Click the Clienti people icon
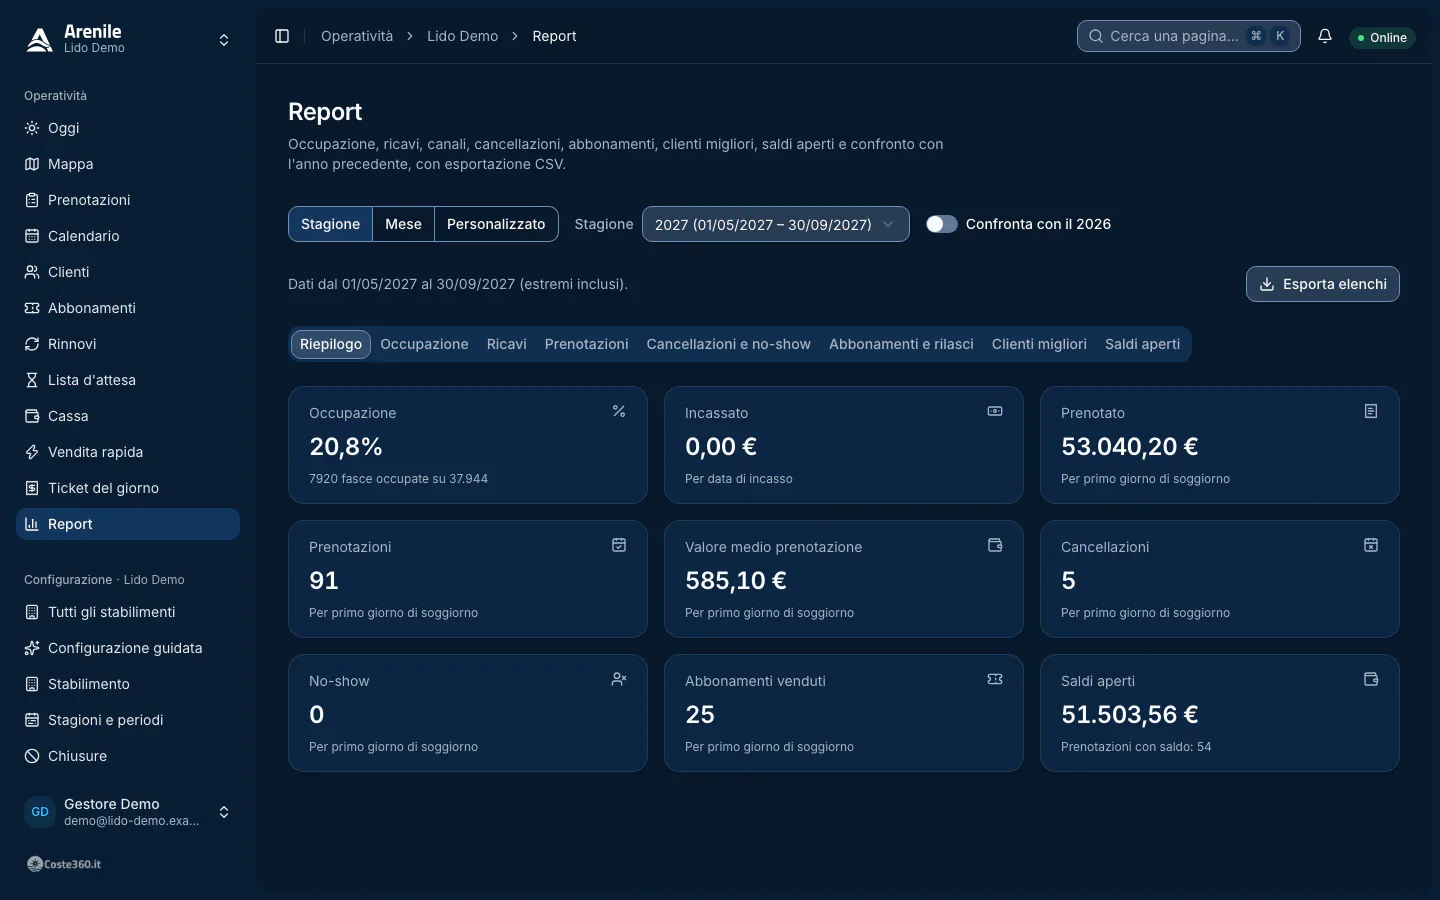1440x900 pixels. [x=32, y=272]
